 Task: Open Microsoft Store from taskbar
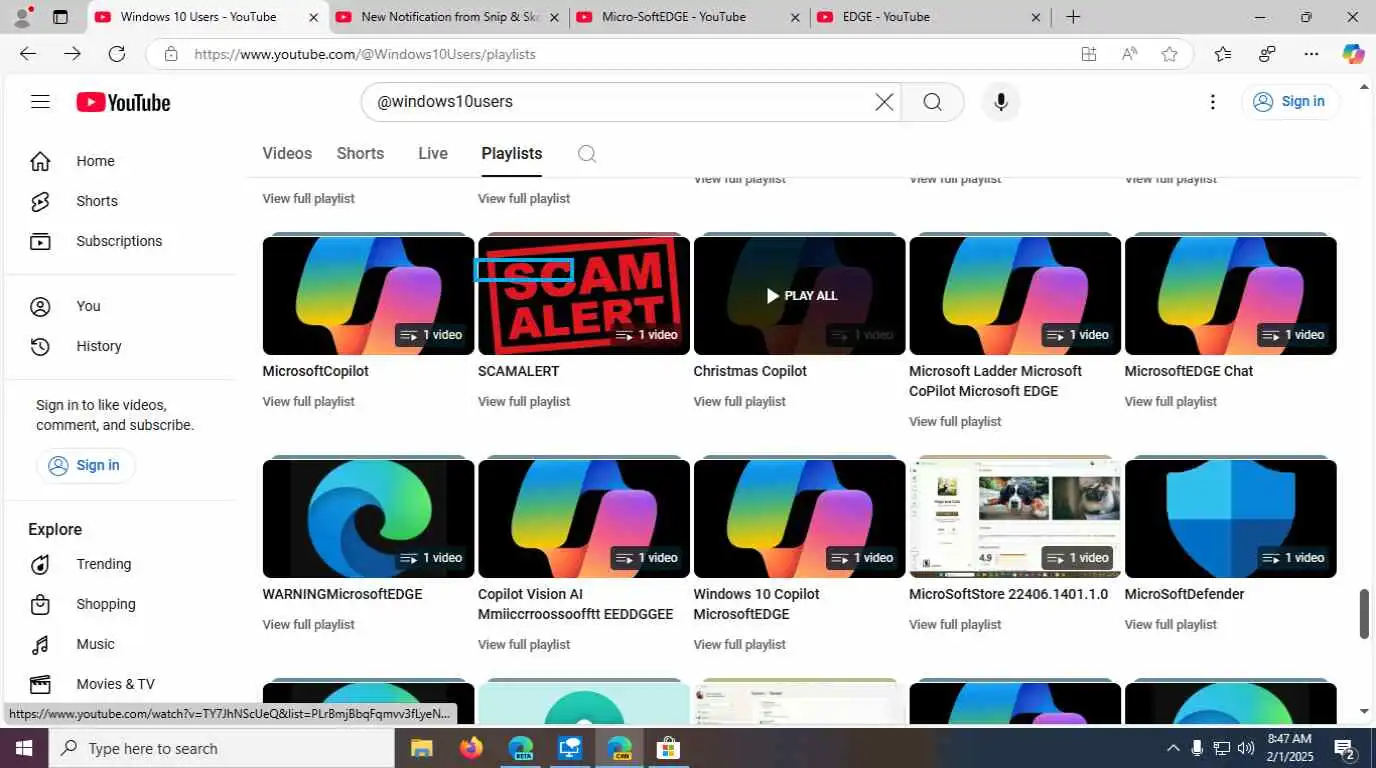[668, 748]
